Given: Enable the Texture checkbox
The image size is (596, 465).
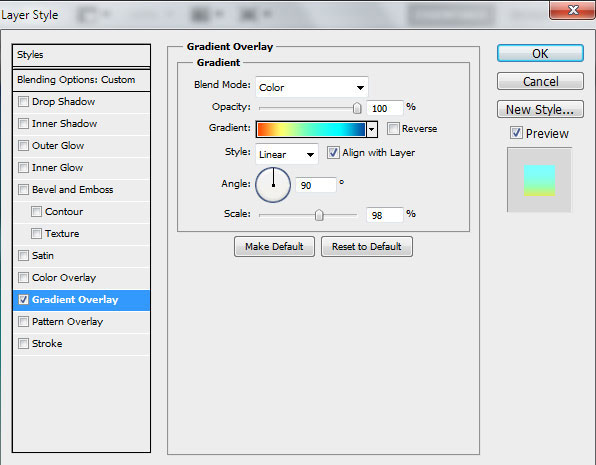Looking at the screenshot, I should [36, 233].
